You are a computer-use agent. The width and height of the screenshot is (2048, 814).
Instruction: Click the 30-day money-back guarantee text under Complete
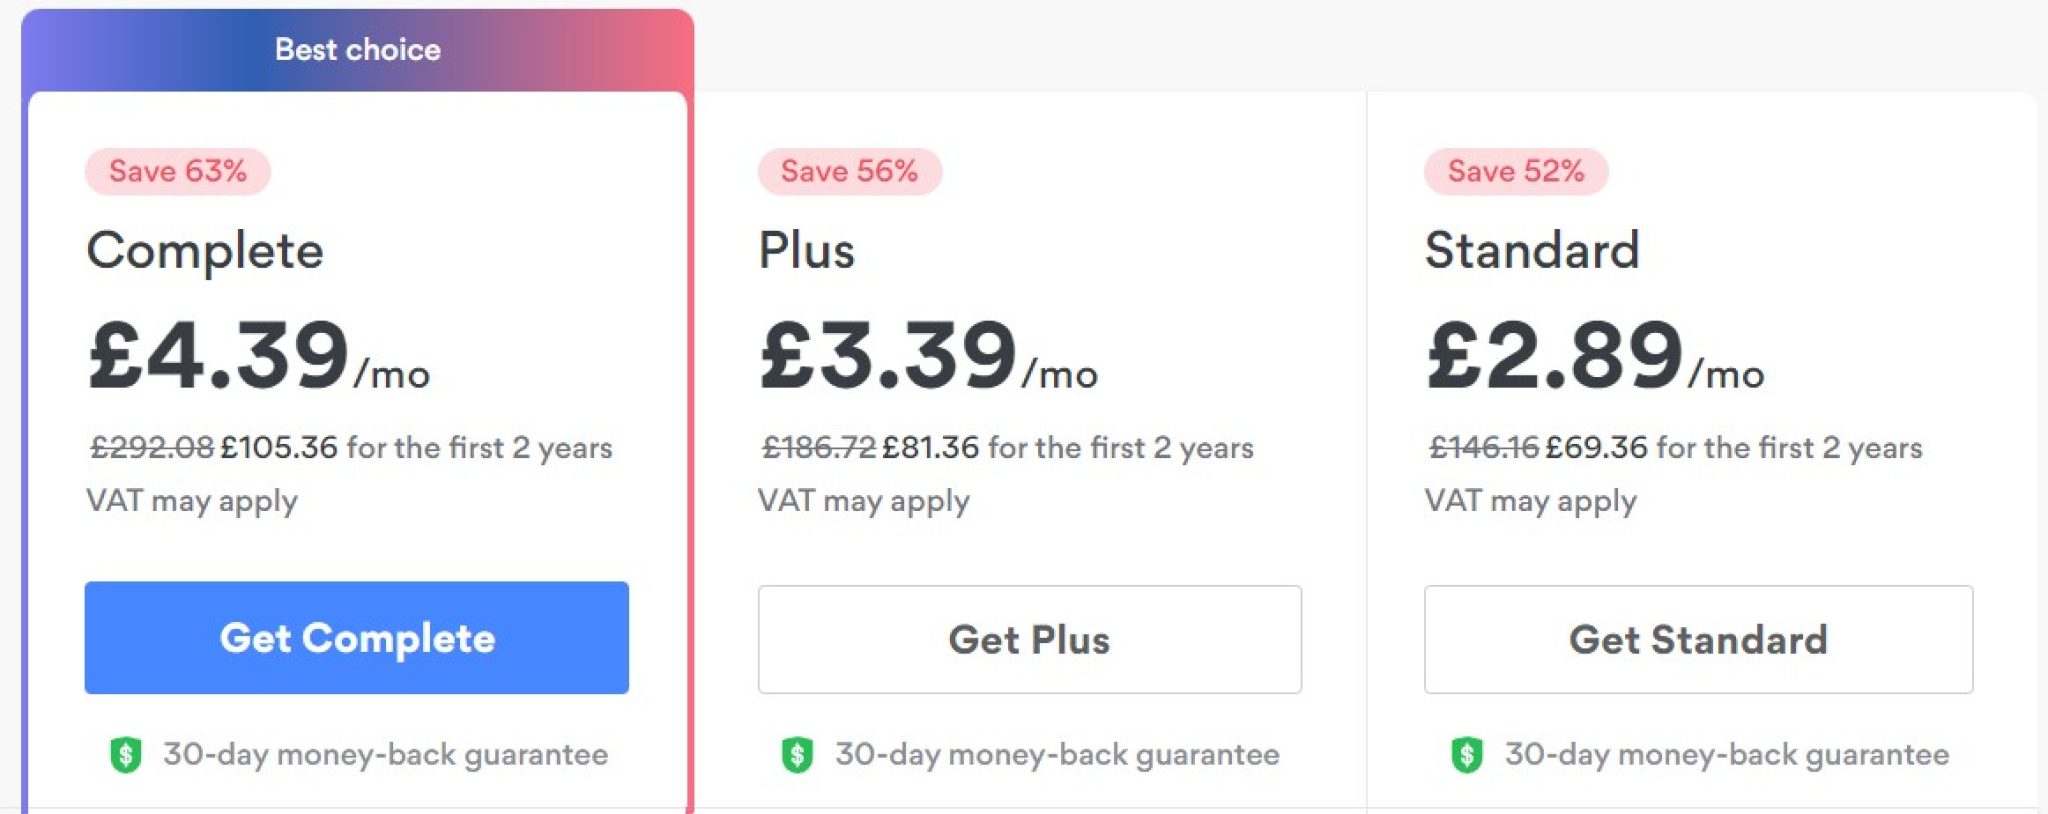pos(386,754)
